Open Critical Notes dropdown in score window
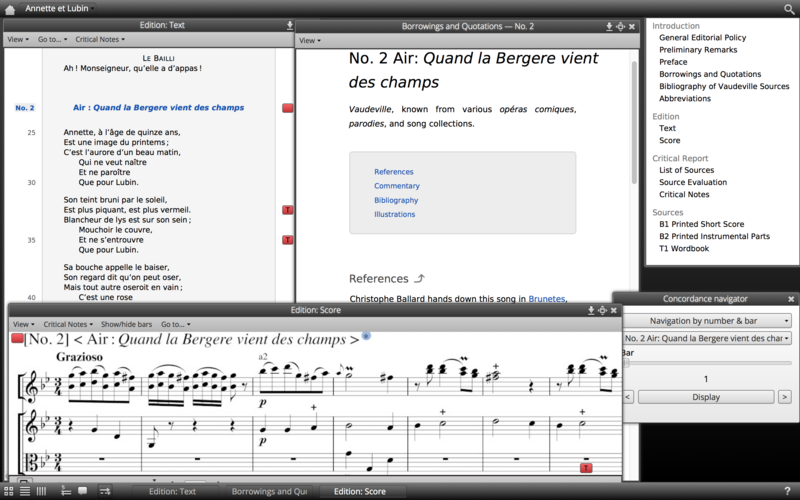This screenshot has height=500, width=800. (68, 325)
